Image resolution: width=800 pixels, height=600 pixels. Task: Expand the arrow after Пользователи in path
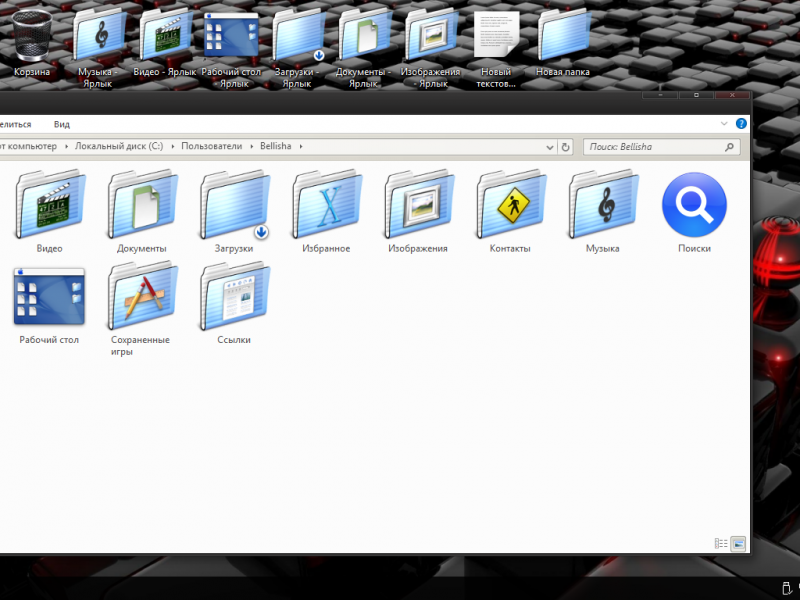pyautogui.click(x=252, y=146)
